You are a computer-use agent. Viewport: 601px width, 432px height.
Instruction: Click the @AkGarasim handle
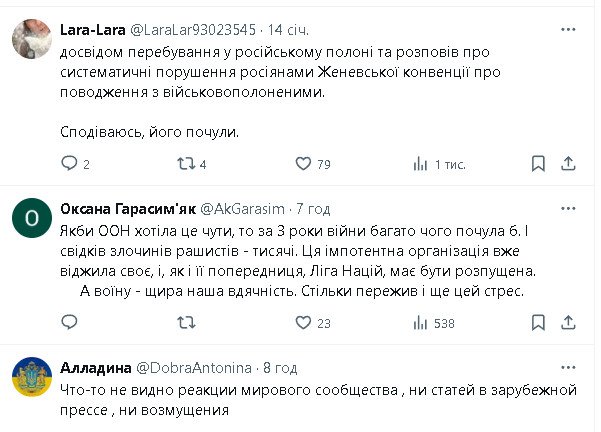point(246,208)
